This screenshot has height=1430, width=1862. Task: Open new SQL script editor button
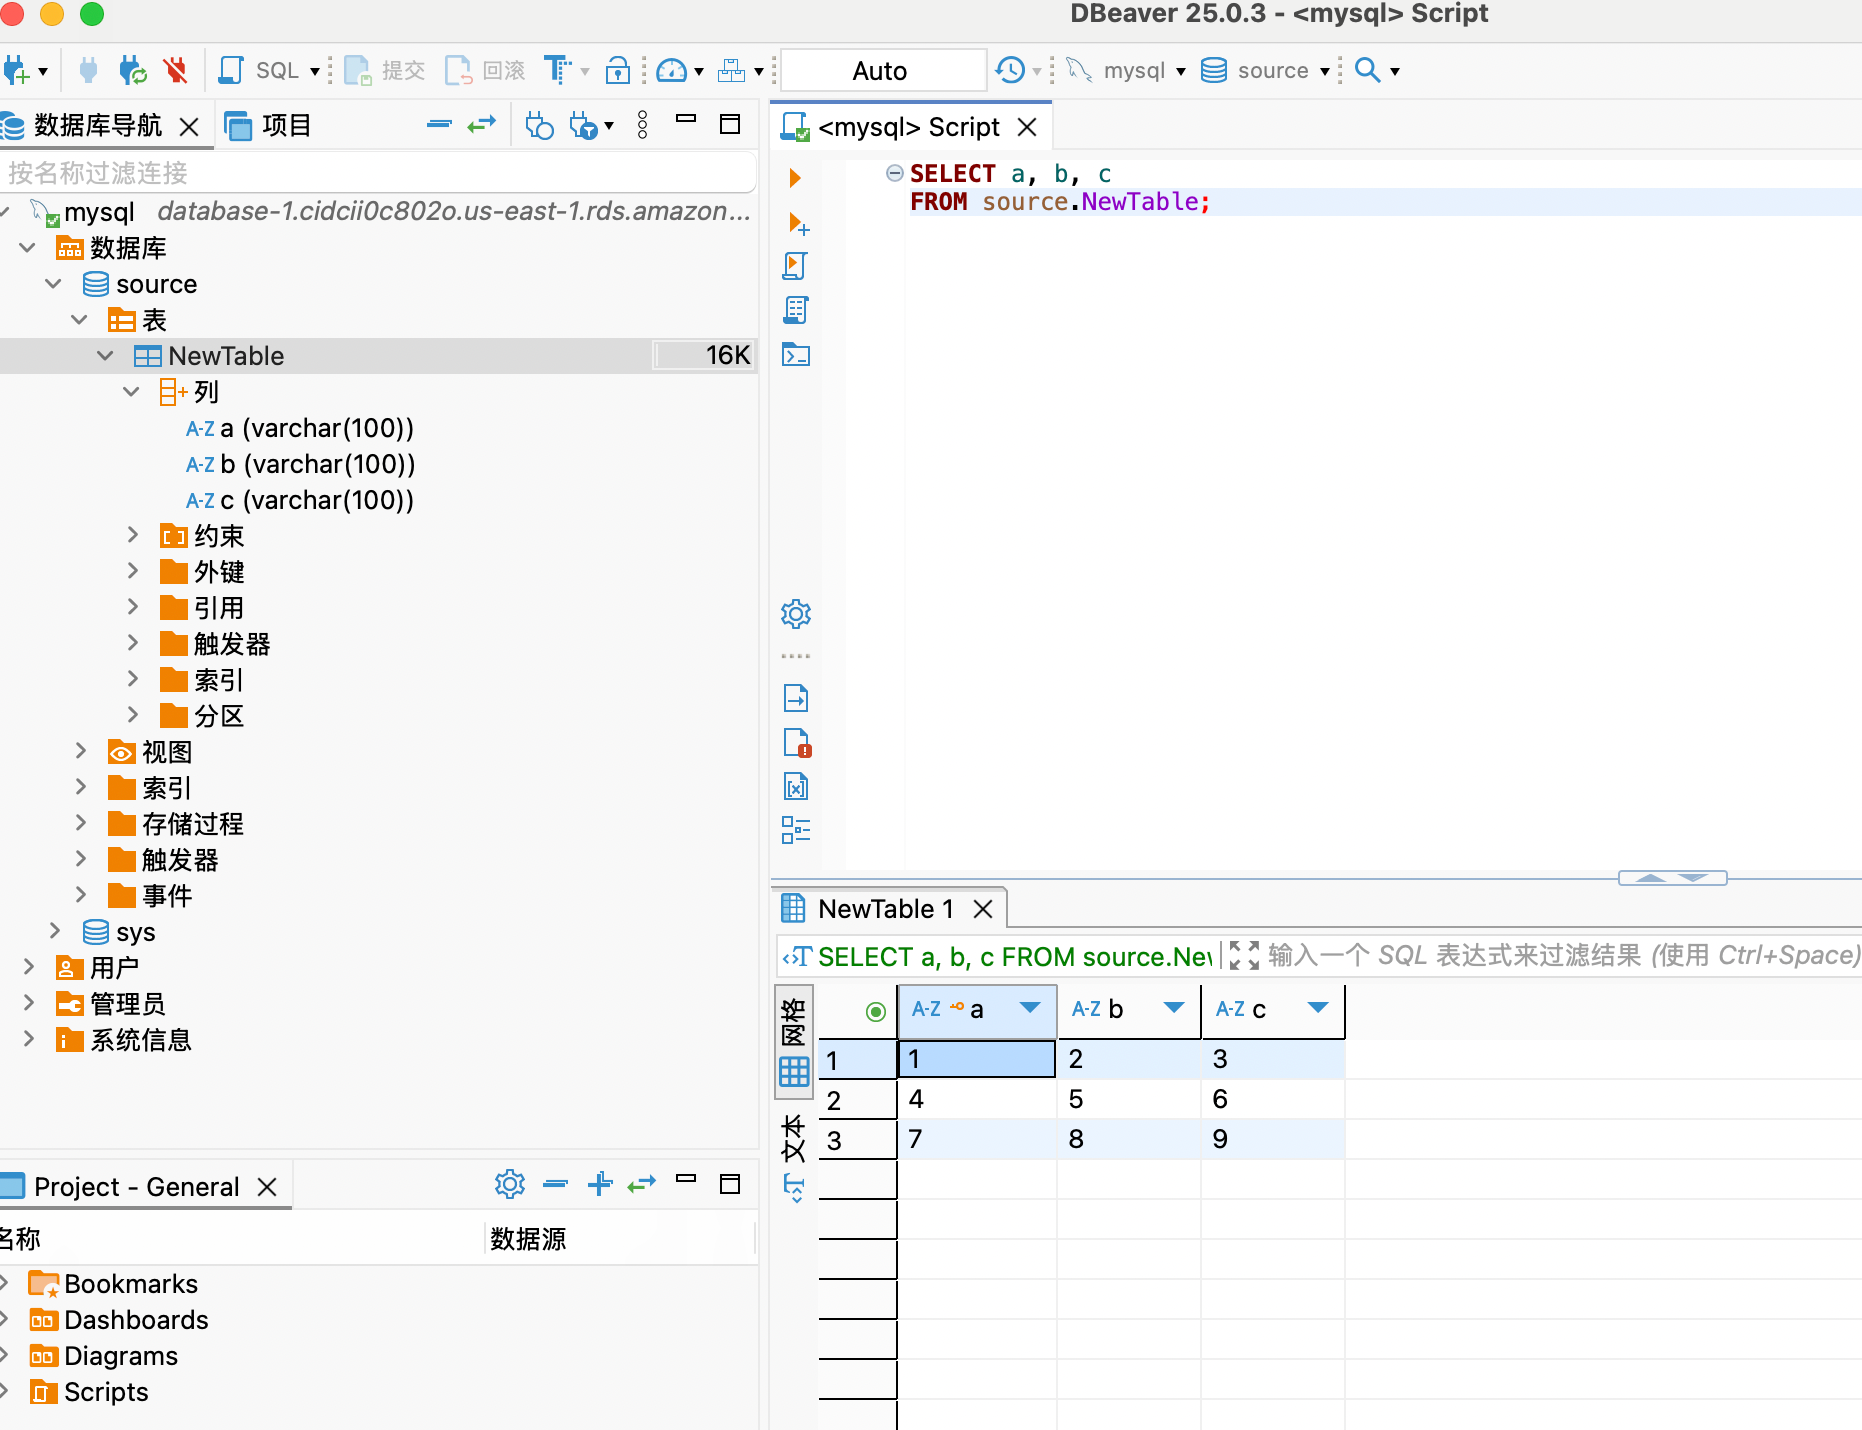click(x=259, y=70)
